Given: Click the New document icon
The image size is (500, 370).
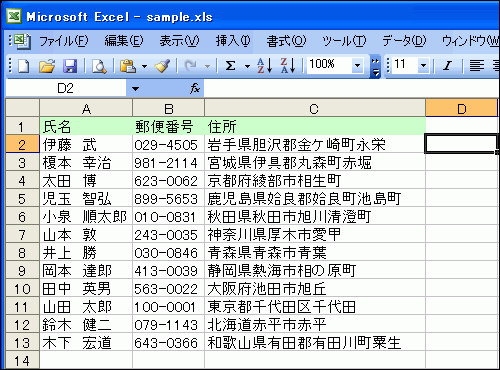Looking at the screenshot, I should point(24,66).
